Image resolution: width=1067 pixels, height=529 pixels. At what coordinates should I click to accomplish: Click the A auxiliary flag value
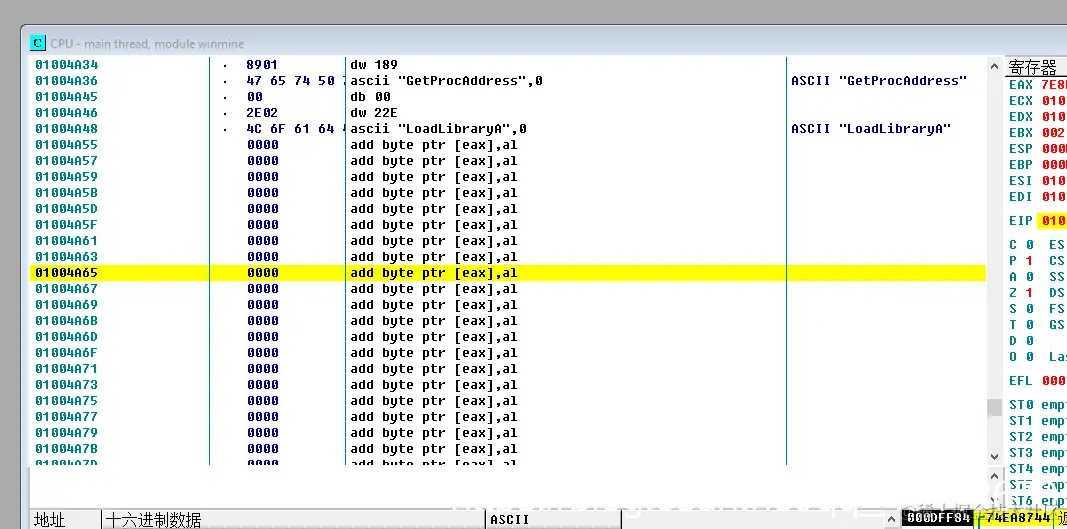[x=1029, y=277]
